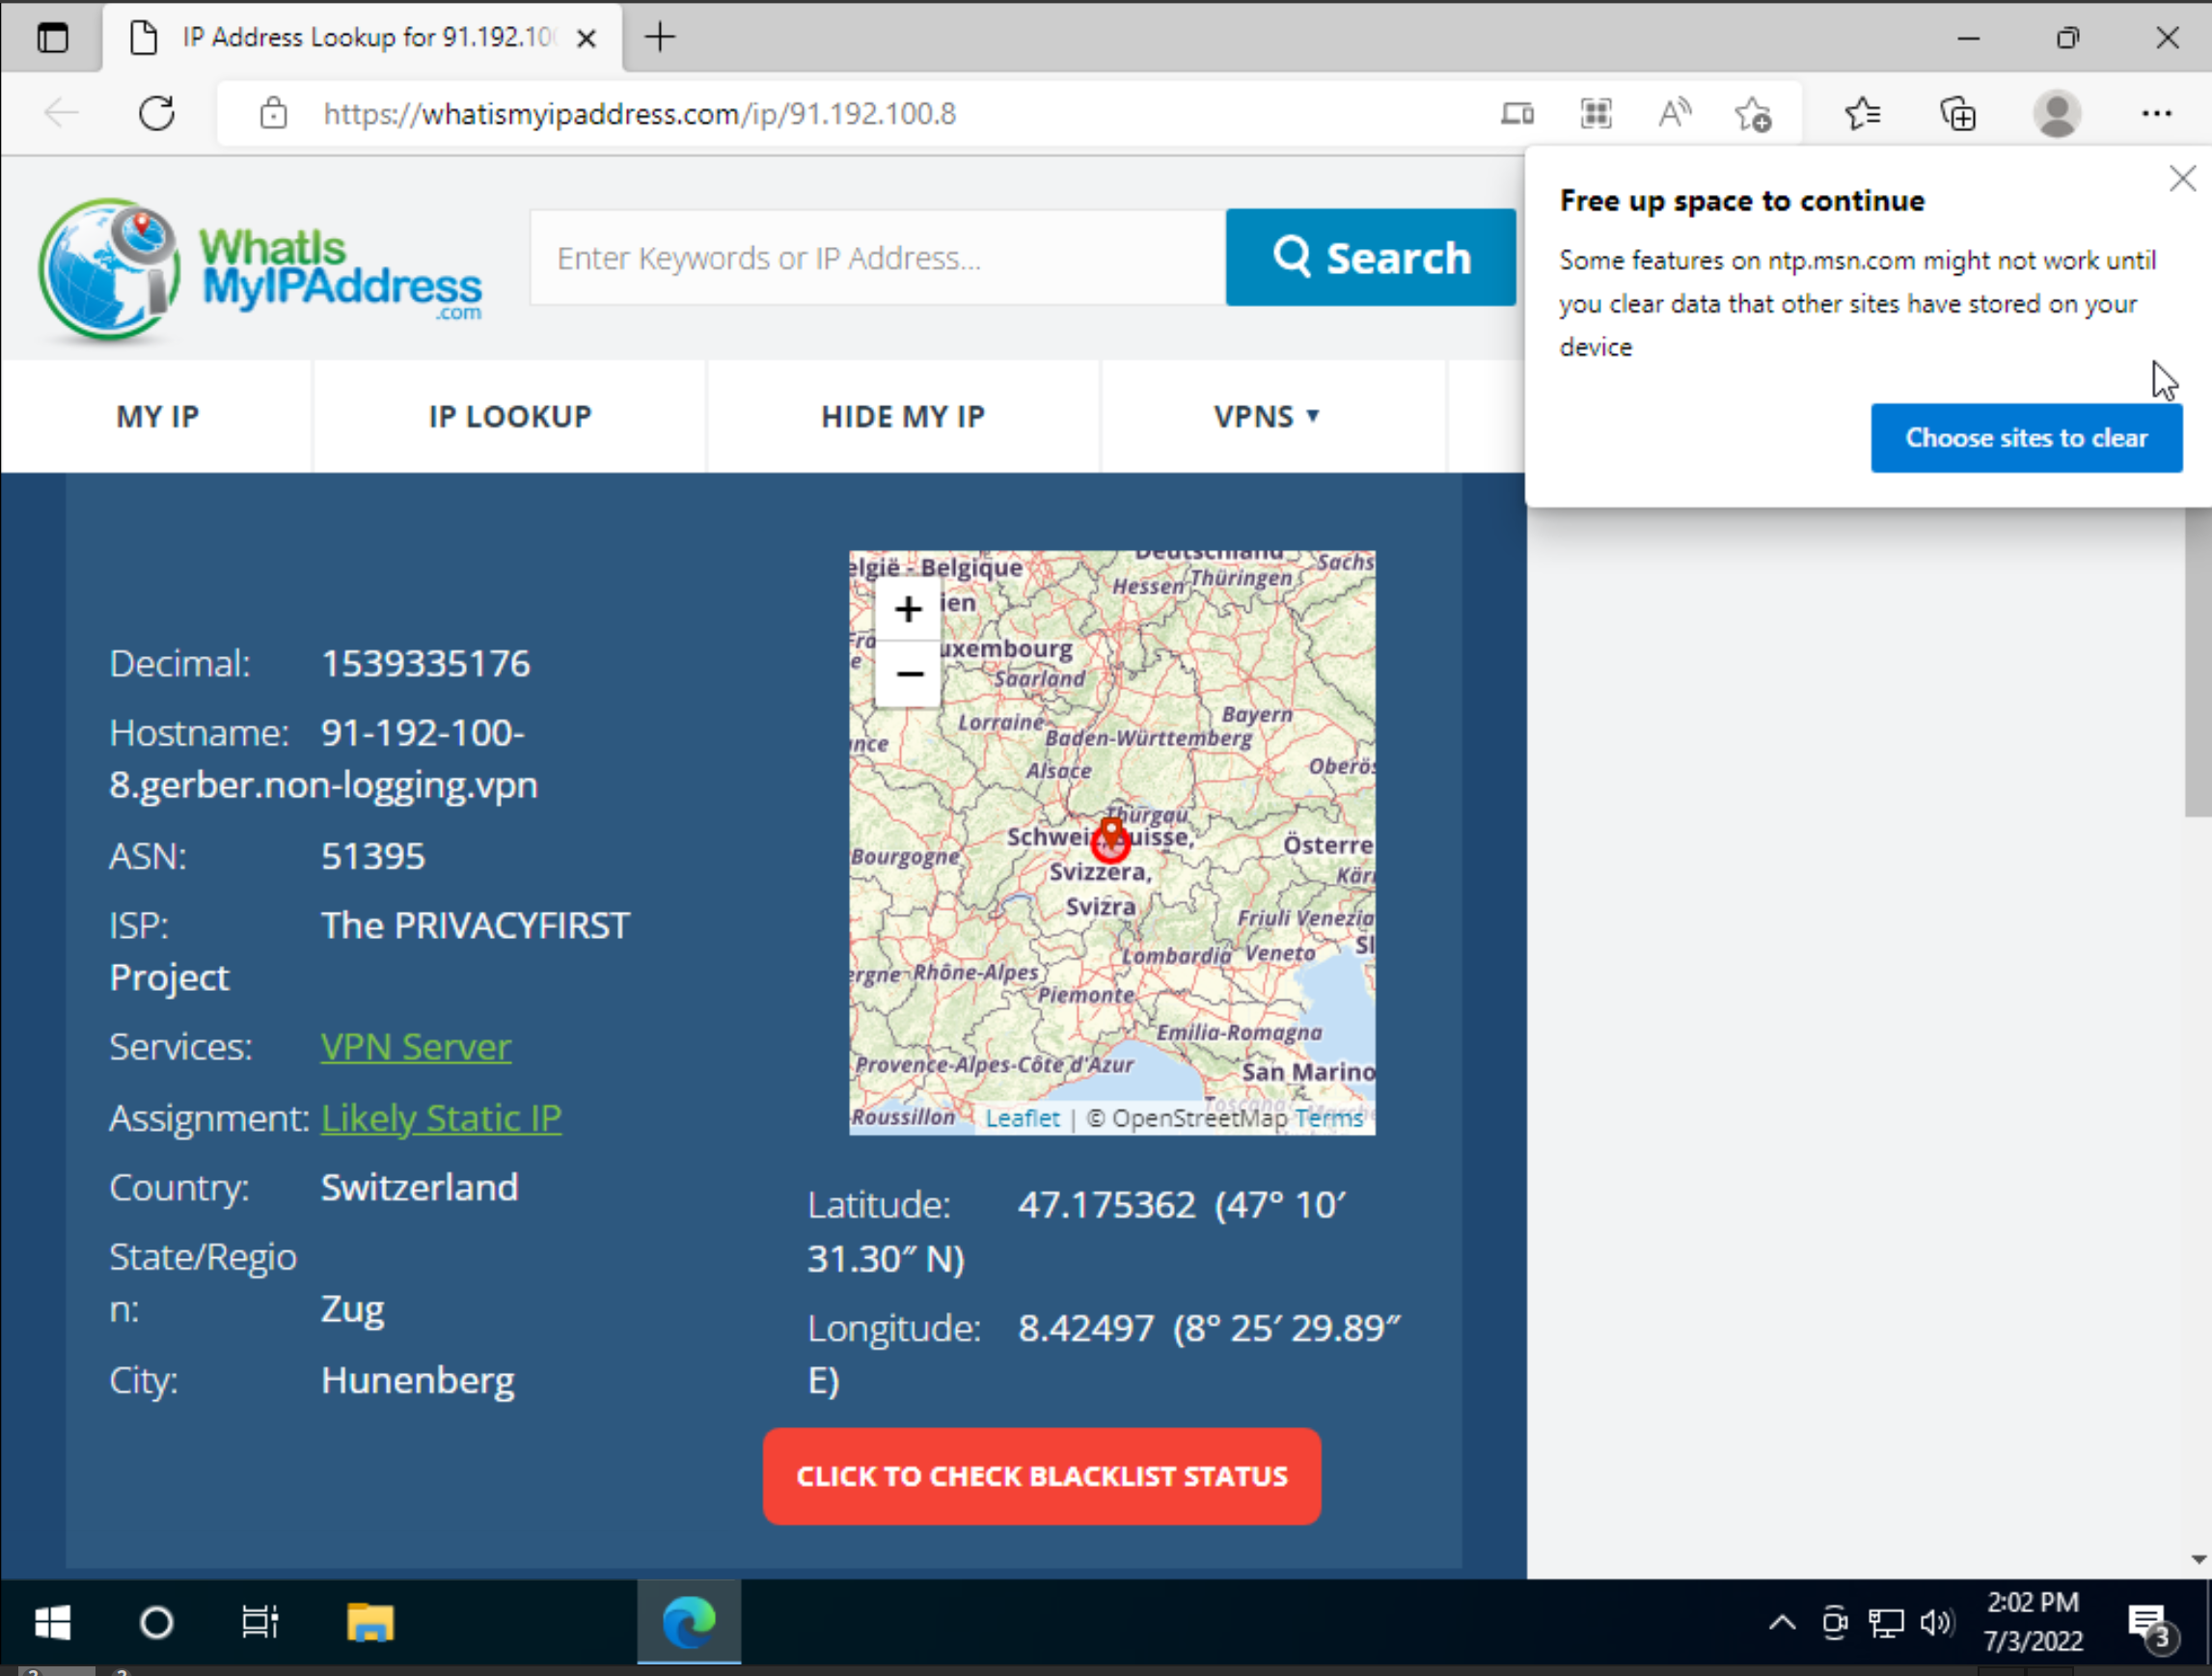Click the Keywords or IP Address field
This screenshot has height=1676, width=2212.
877,258
